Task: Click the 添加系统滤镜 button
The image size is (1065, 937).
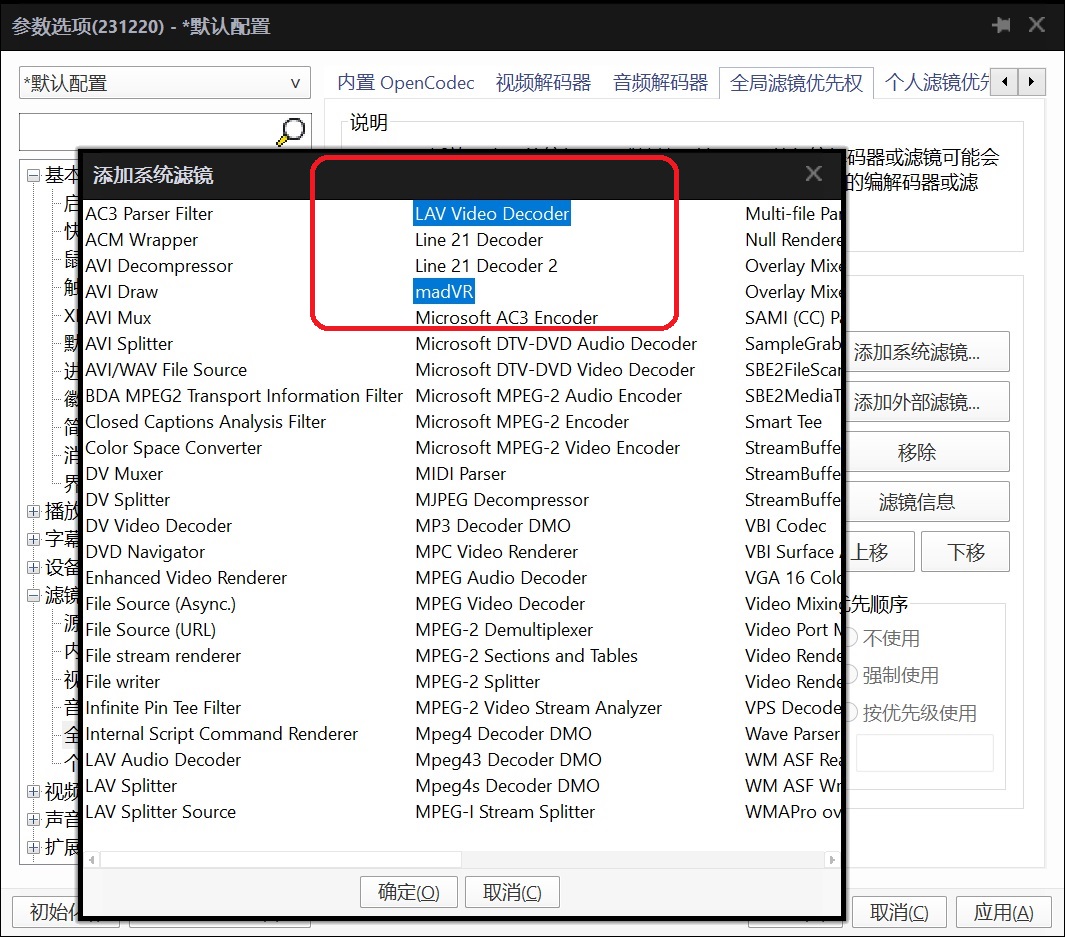Action: tap(926, 352)
